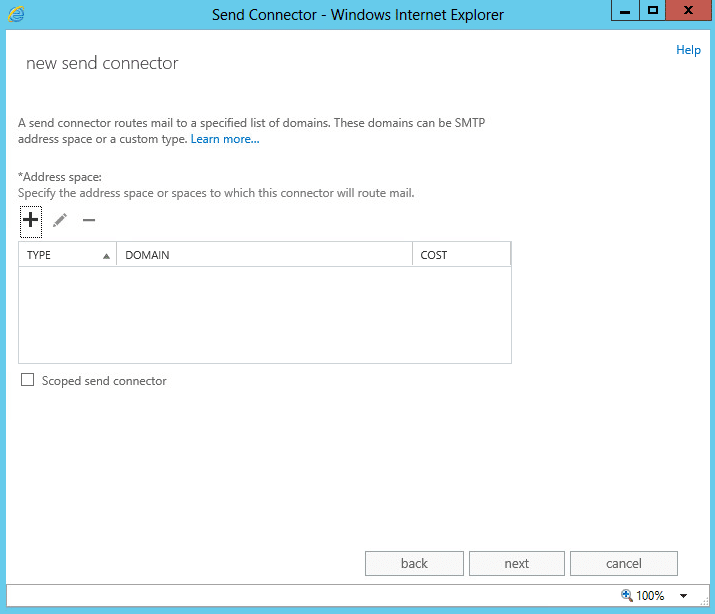
Task: Follow the Learn more link
Action: [225, 139]
